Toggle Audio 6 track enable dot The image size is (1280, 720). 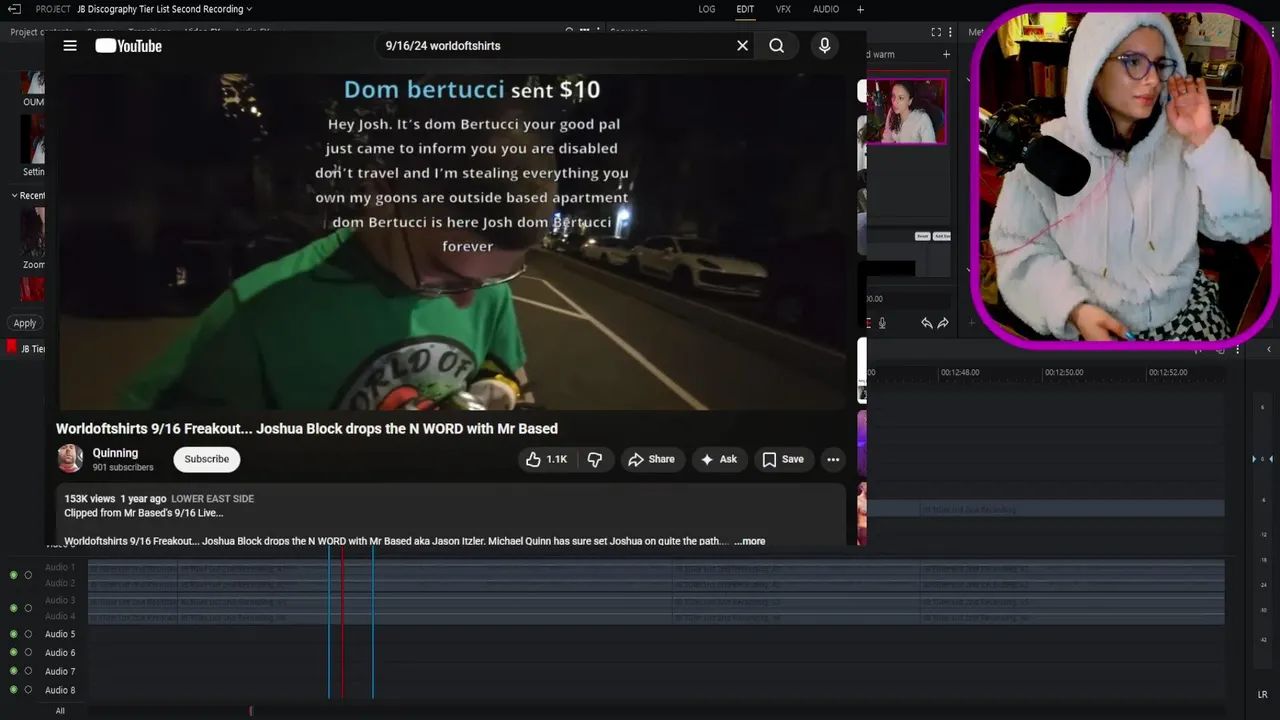point(14,652)
